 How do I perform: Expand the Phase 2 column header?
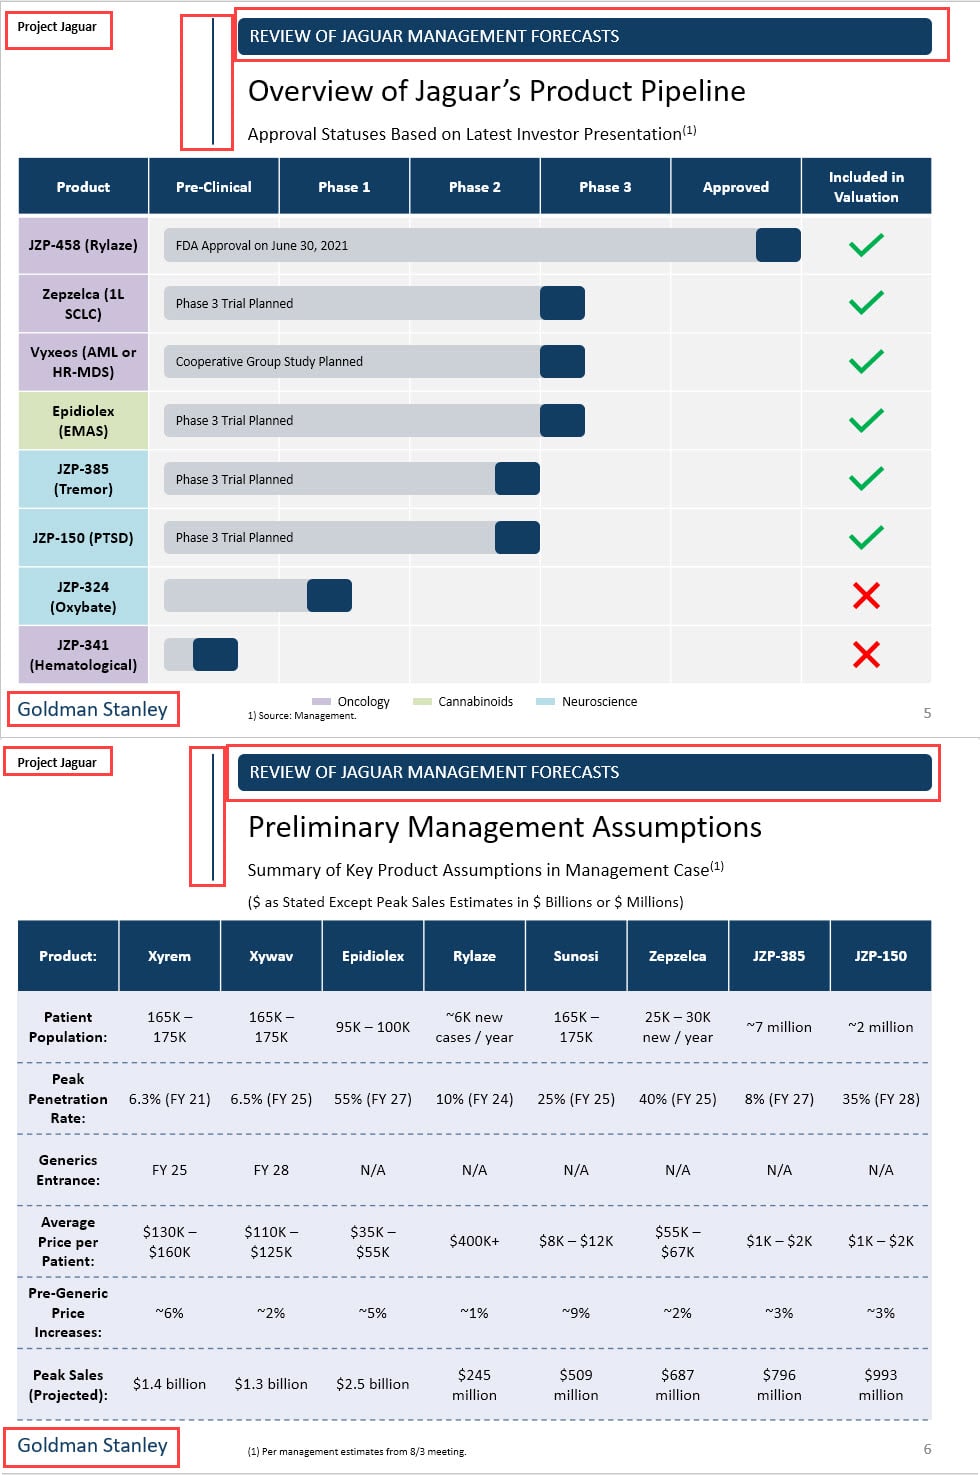tap(474, 186)
